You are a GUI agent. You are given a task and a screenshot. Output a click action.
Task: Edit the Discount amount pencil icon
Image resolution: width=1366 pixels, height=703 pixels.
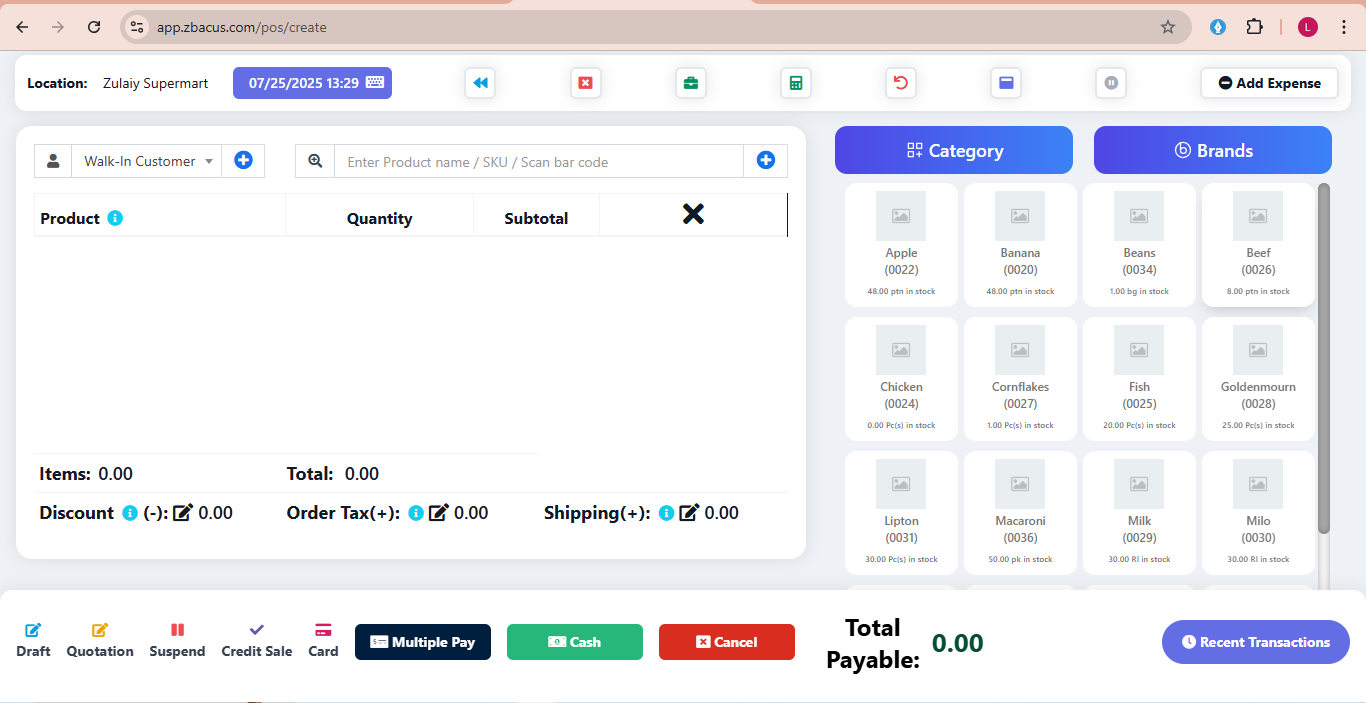coord(183,513)
